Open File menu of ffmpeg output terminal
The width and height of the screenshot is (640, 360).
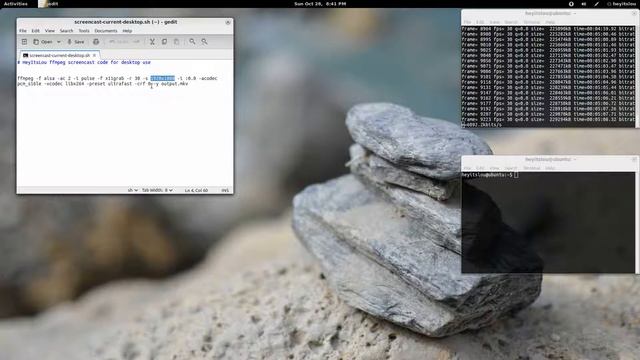[x=467, y=22]
